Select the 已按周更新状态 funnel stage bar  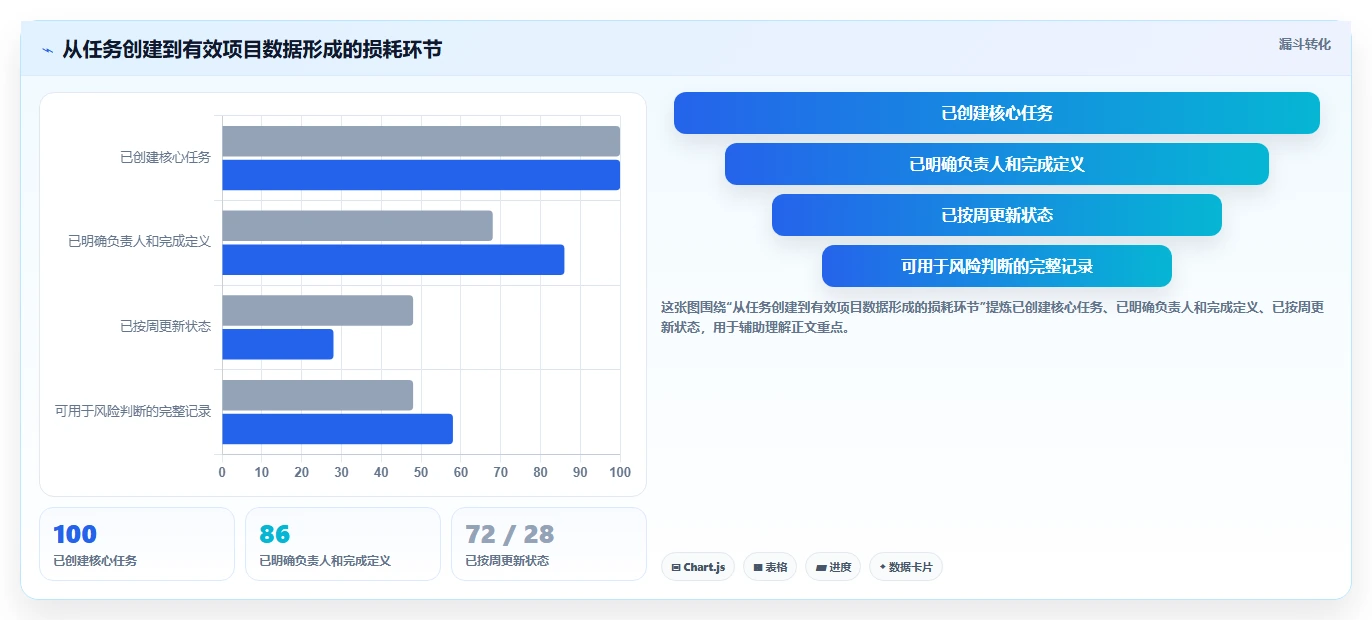click(997, 215)
